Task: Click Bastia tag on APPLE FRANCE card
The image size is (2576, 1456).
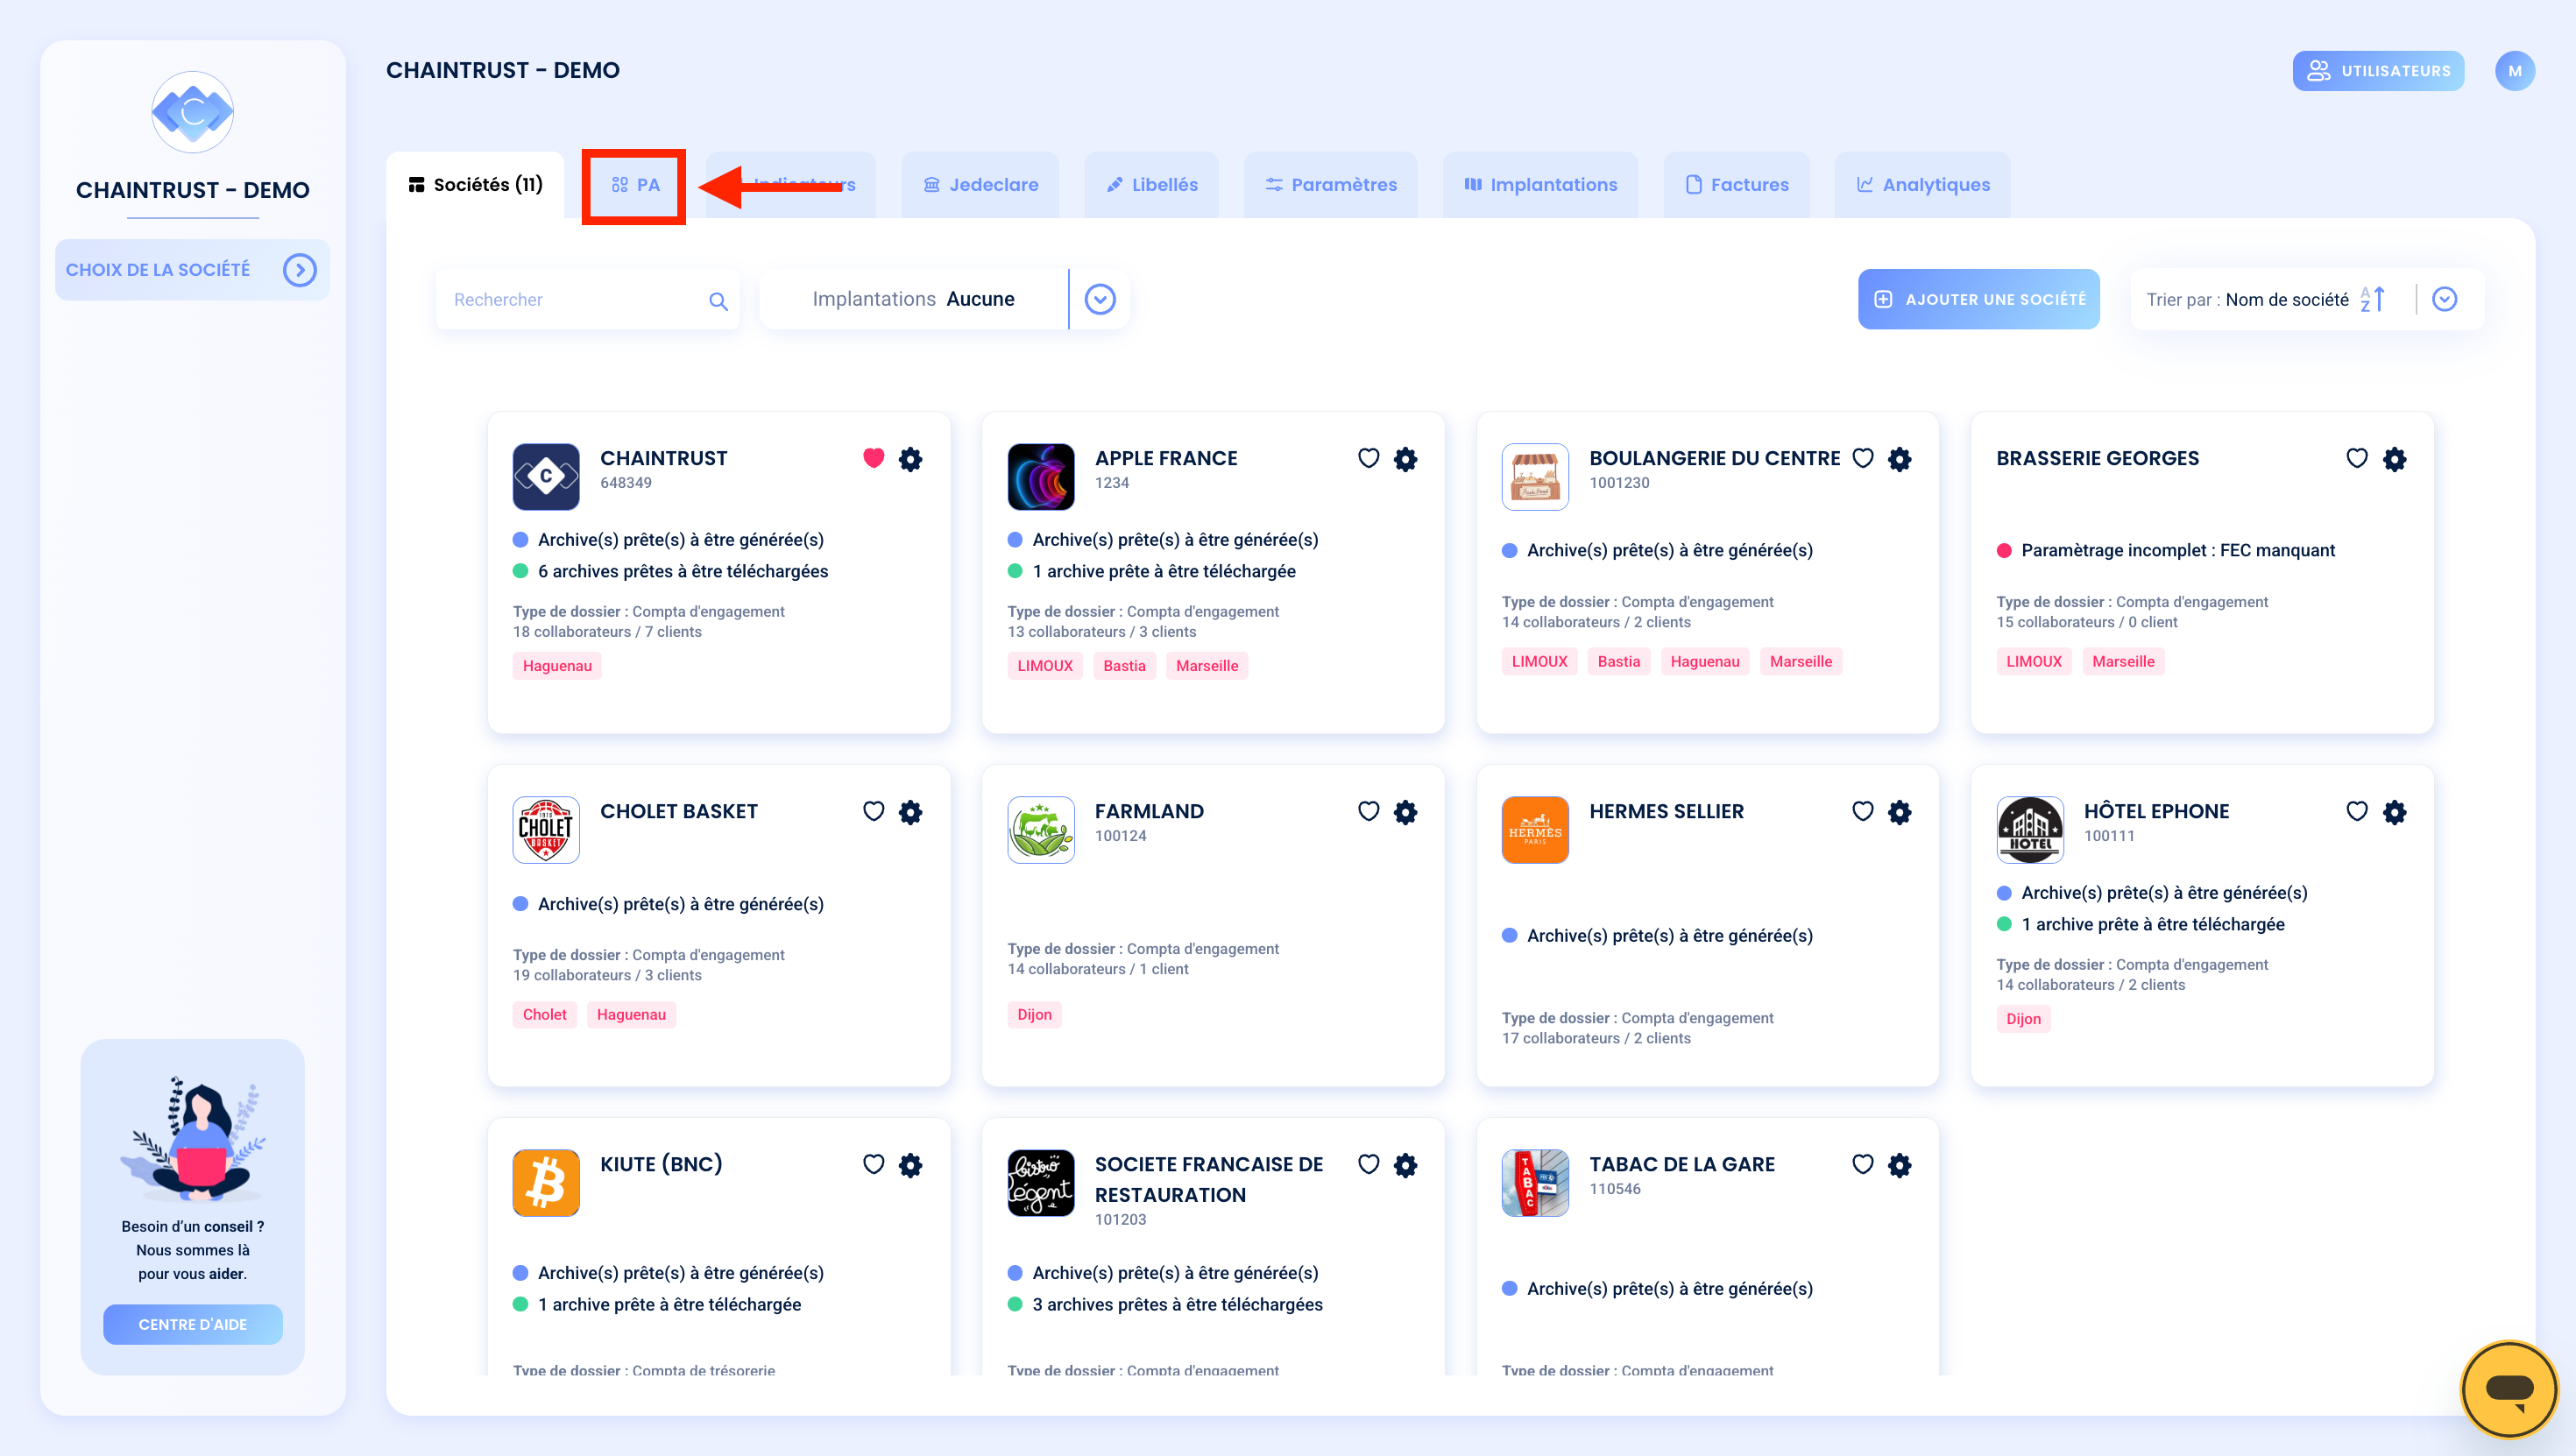Action: point(1124,666)
